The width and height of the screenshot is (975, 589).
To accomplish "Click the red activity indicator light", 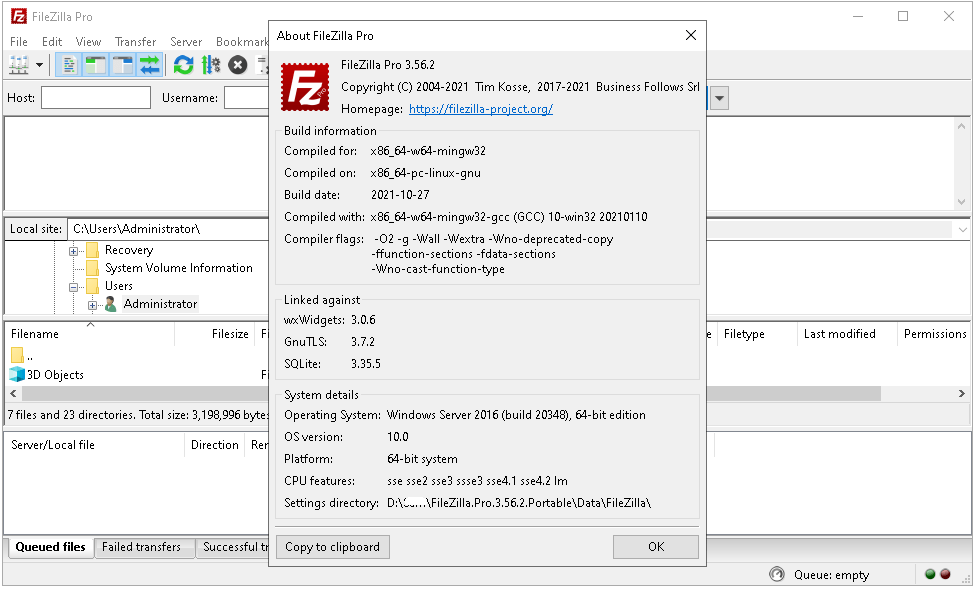I will click(945, 574).
